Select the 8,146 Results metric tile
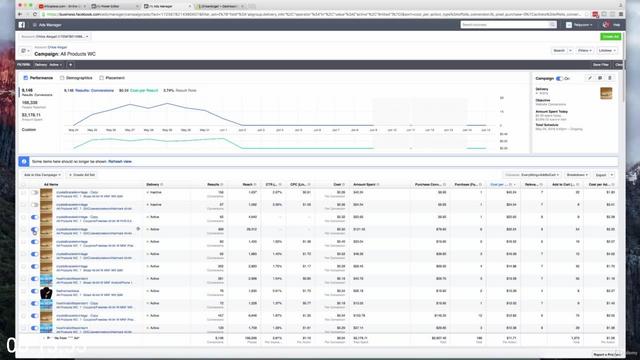Screen dimensions: 640x360 37,92
